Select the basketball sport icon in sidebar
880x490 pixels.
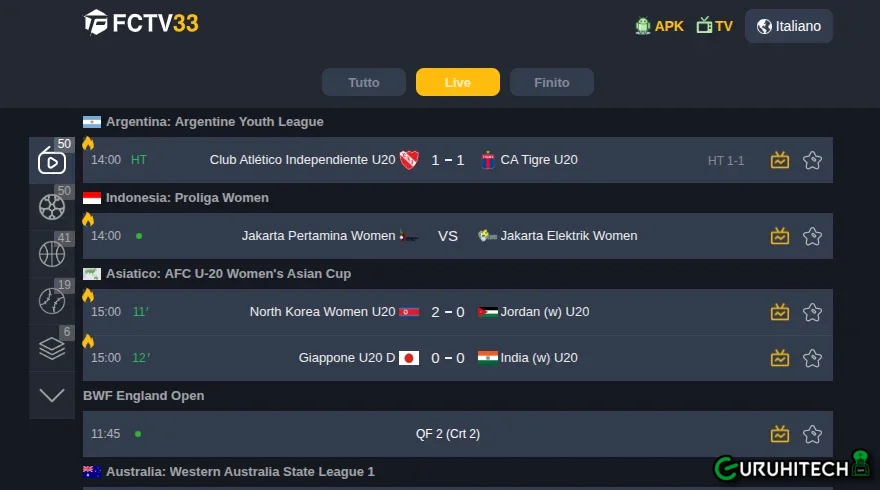click(52, 254)
